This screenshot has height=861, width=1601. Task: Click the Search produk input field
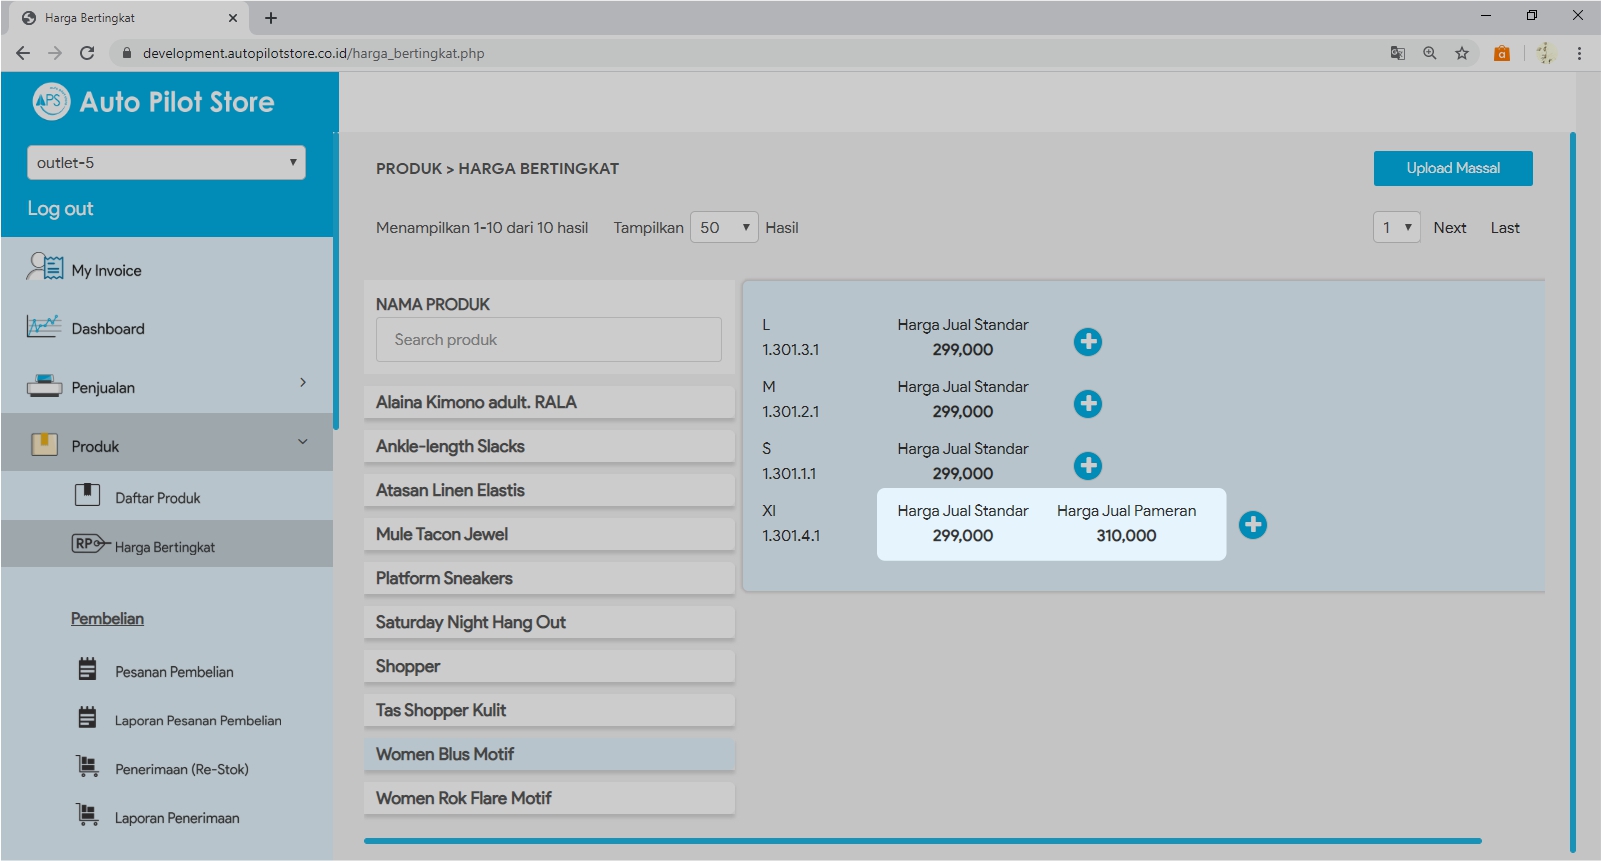(x=548, y=340)
